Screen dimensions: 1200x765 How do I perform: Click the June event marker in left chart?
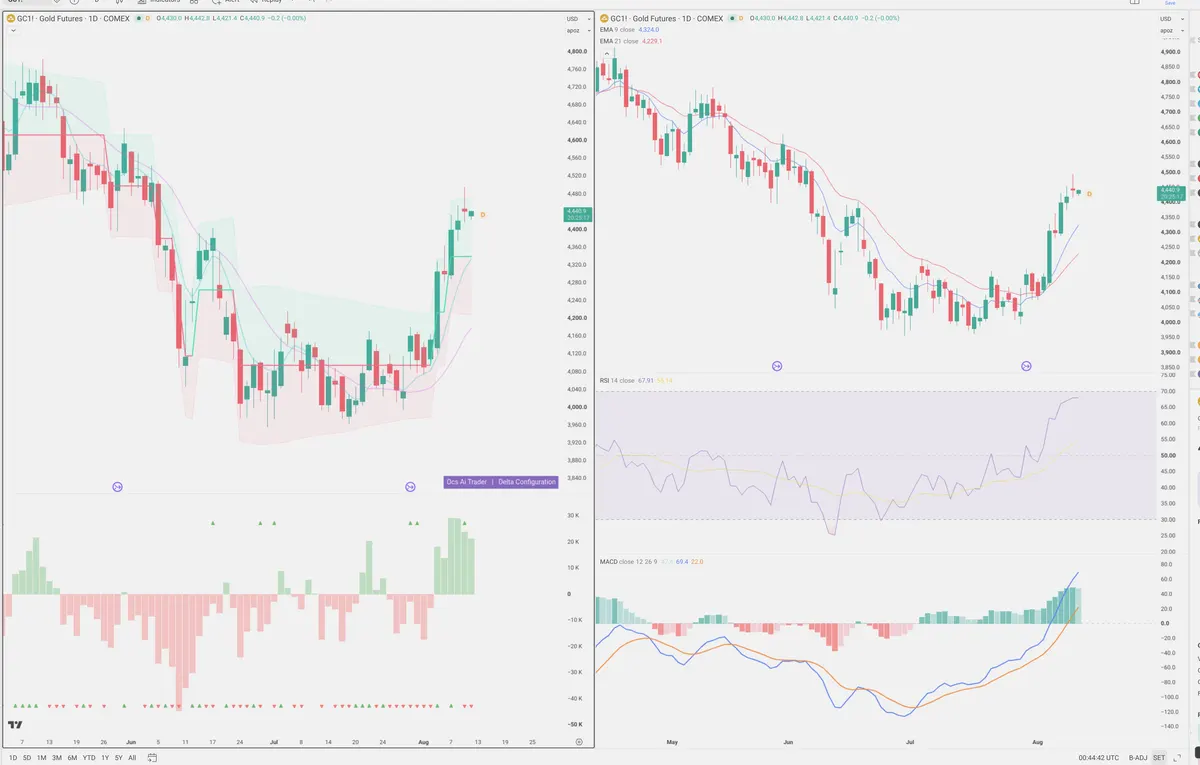[x=117, y=487]
